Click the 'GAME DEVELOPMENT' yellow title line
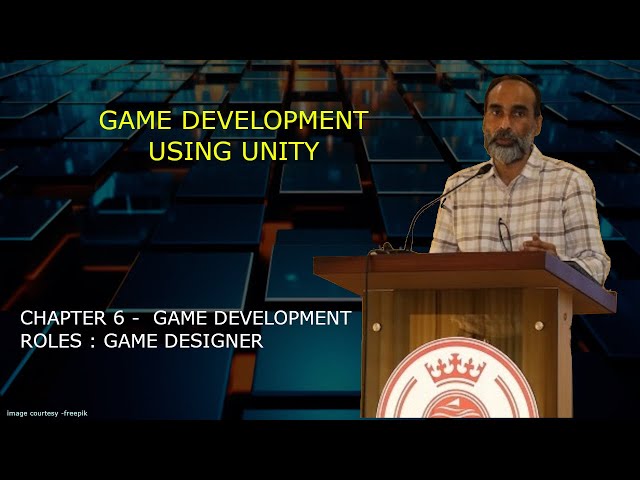This screenshot has width=640, height=480. click(x=233, y=120)
